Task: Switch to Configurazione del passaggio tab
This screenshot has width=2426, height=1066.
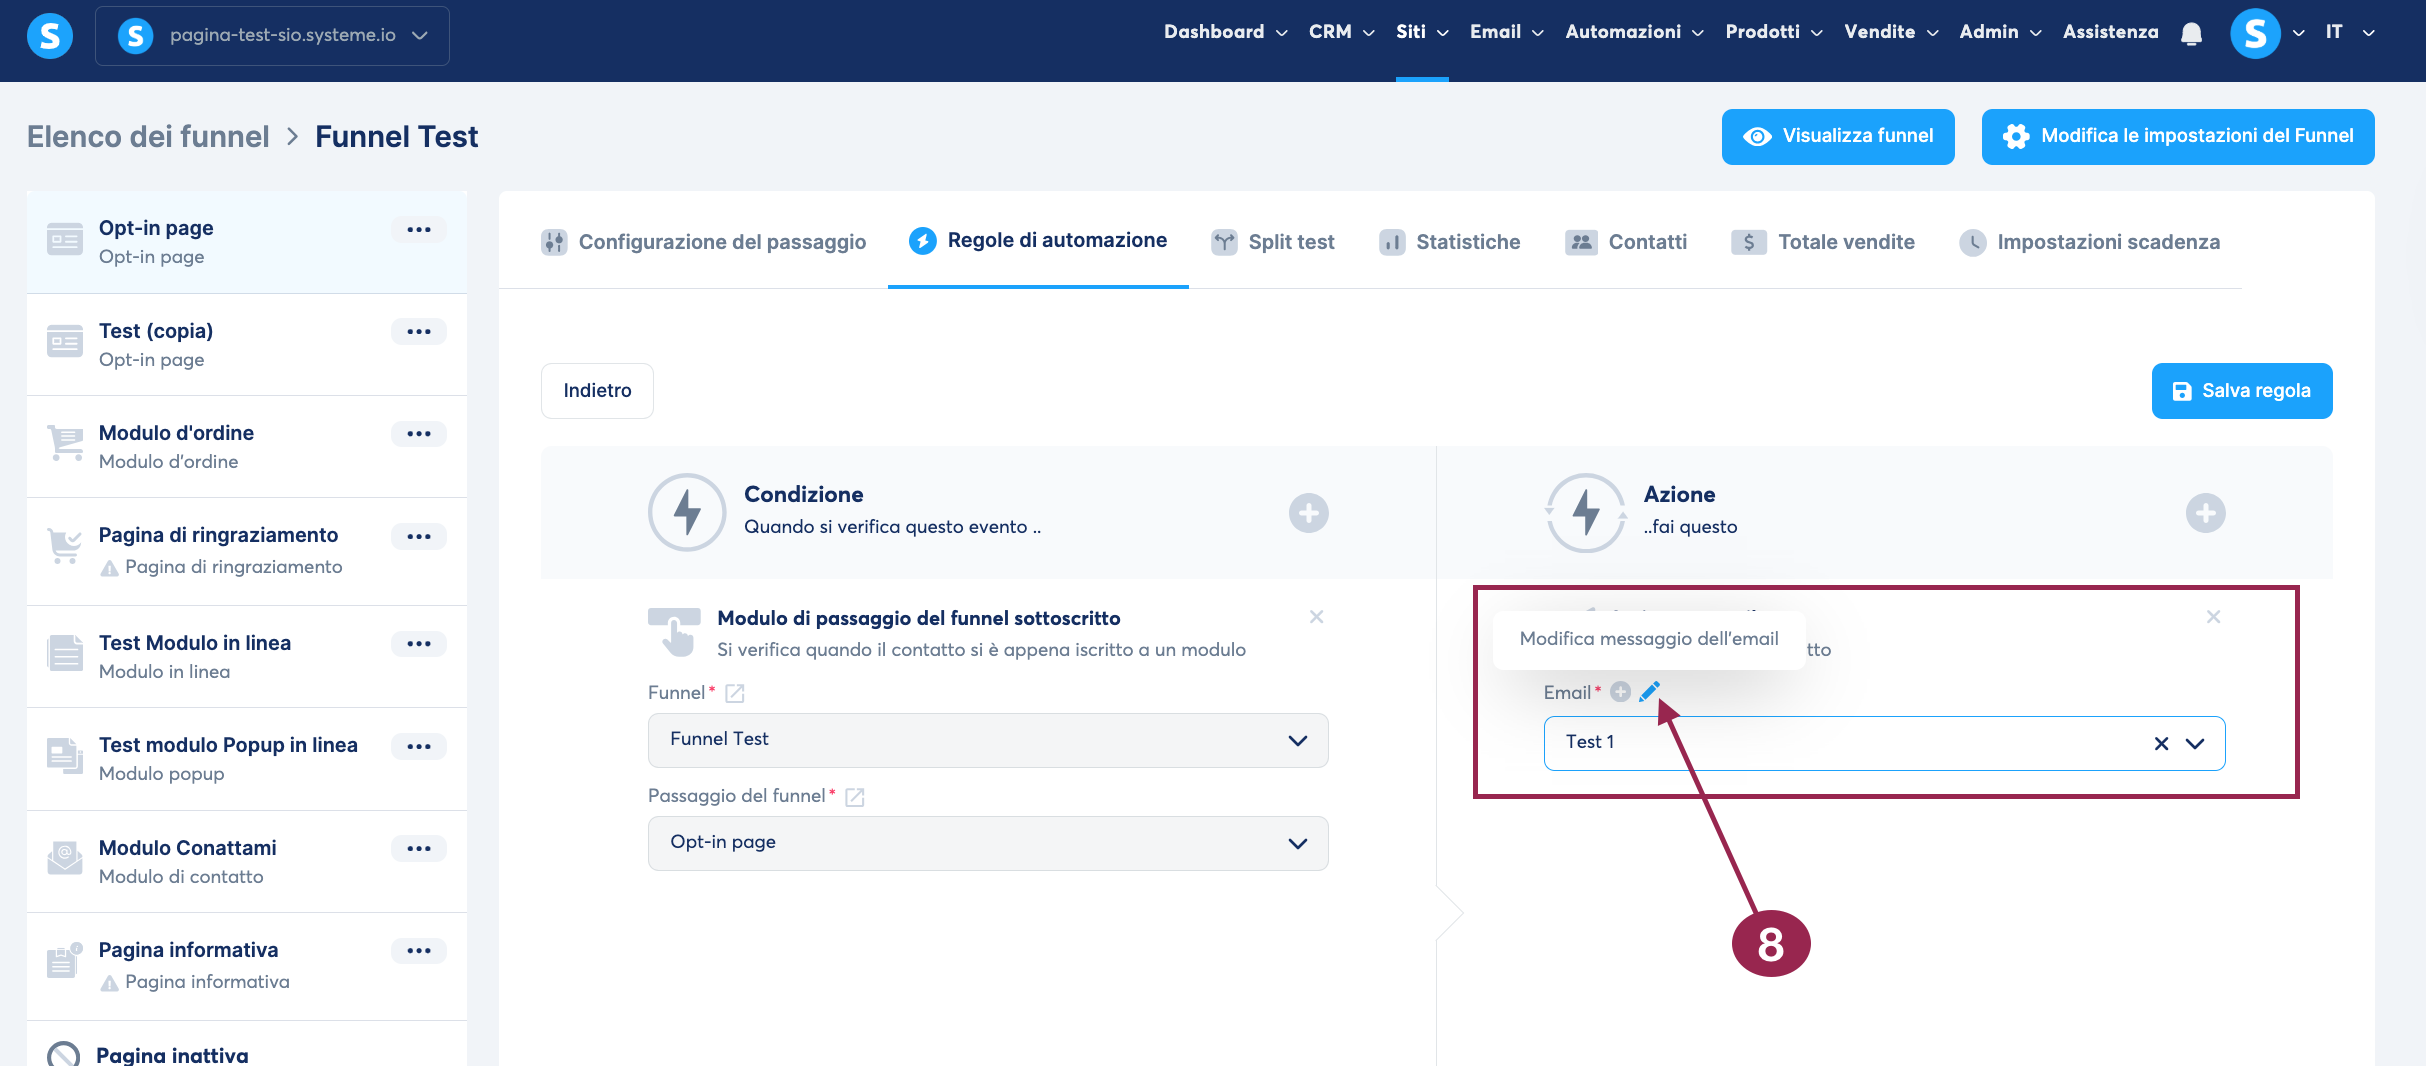Action: click(x=703, y=242)
